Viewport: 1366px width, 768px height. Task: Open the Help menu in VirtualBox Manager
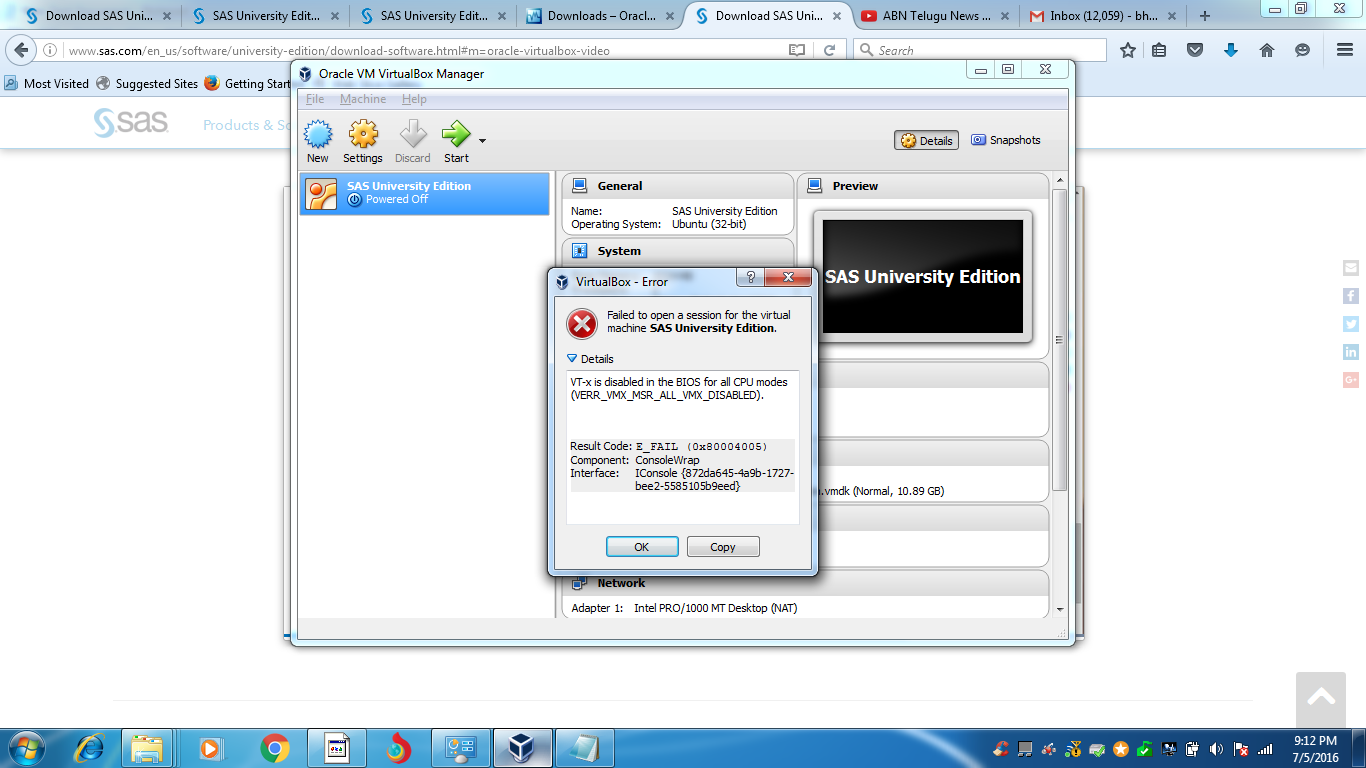coord(414,99)
